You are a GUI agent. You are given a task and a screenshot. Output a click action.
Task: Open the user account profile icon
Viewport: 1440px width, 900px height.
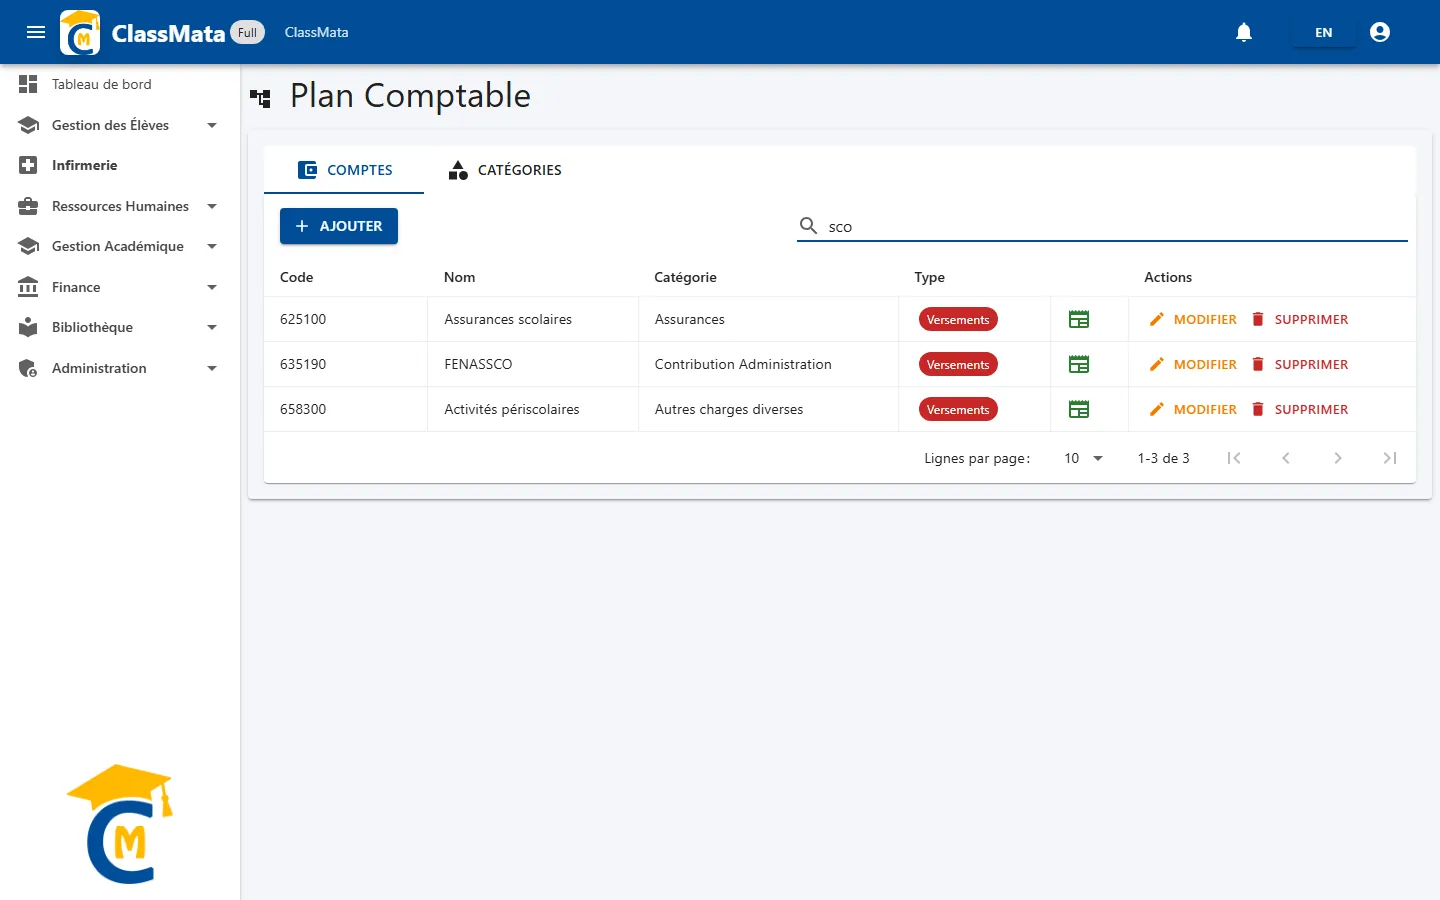[1380, 32]
